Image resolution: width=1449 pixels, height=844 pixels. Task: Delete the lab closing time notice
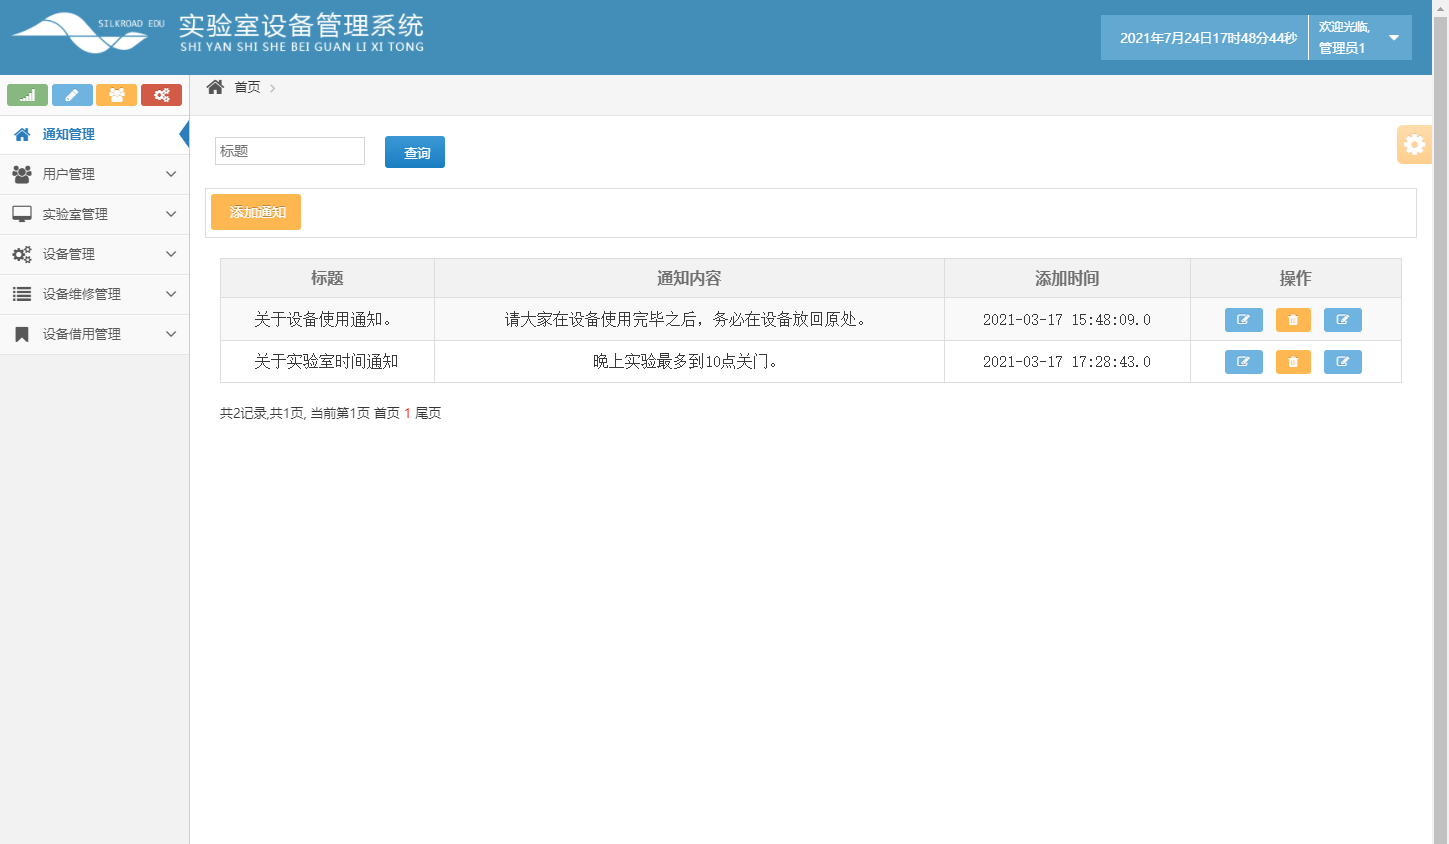pos(1292,362)
